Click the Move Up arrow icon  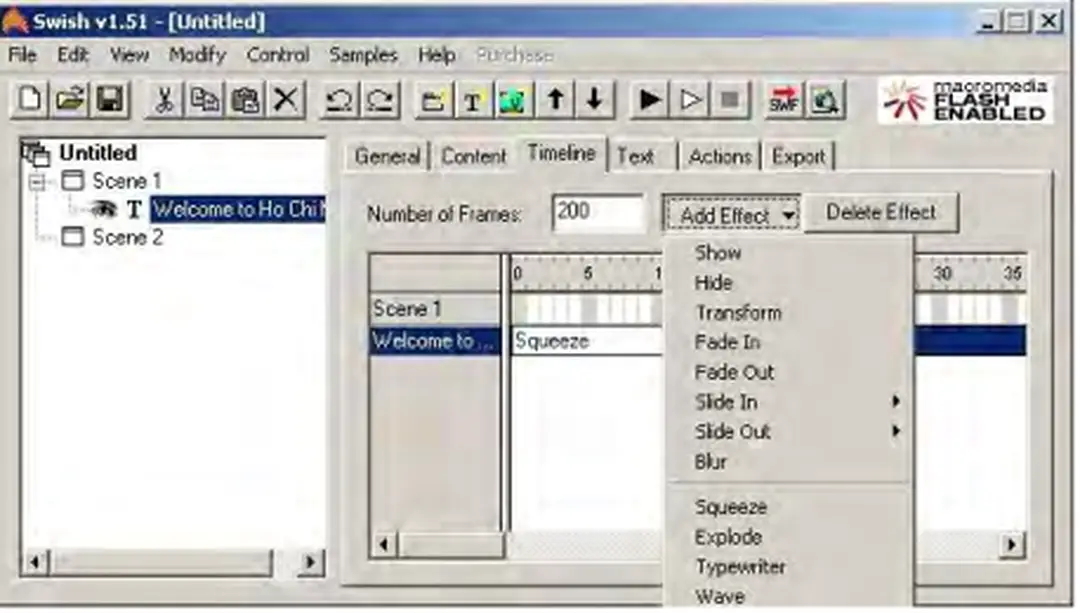[555, 100]
